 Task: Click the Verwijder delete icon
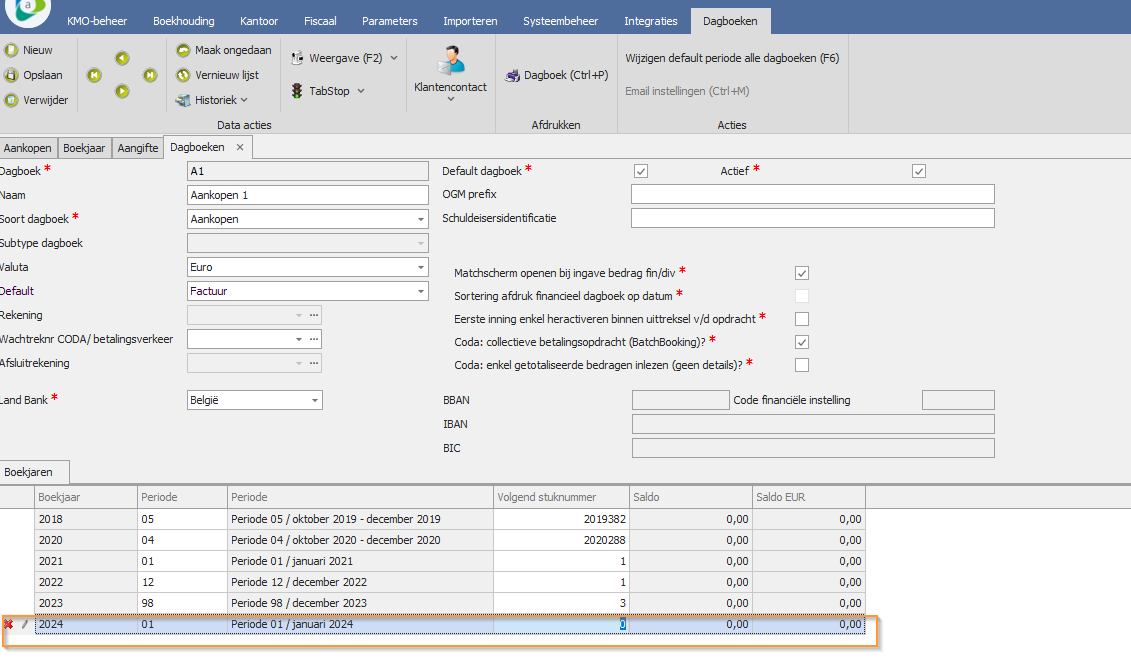tap(12, 100)
